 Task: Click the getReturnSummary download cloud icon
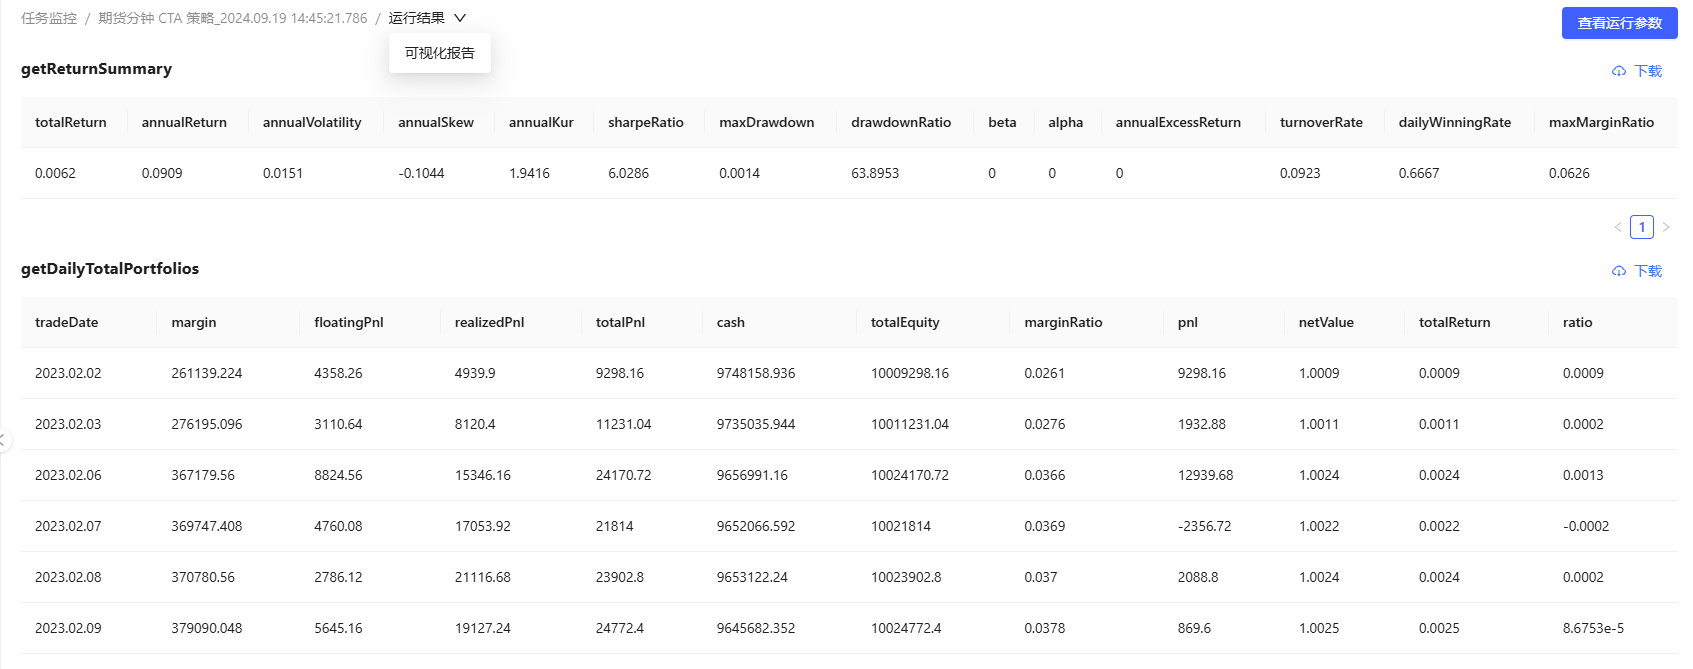1619,71
